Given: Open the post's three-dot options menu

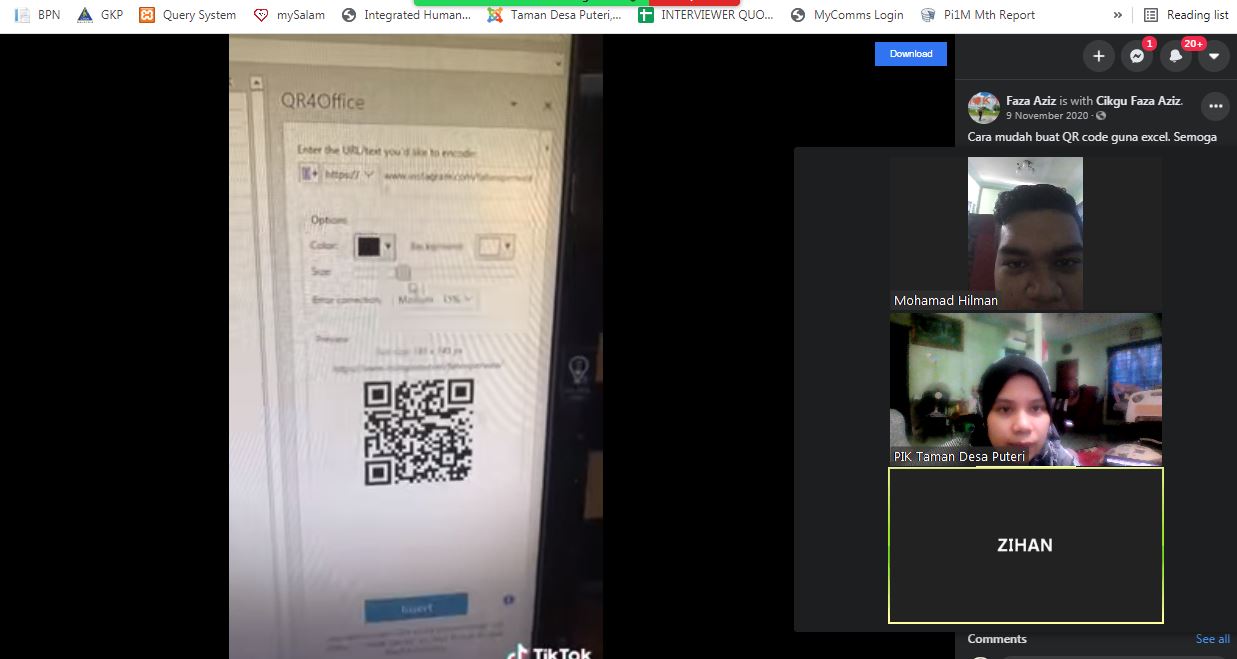Looking at the screenshot, I should [1215, 106].
